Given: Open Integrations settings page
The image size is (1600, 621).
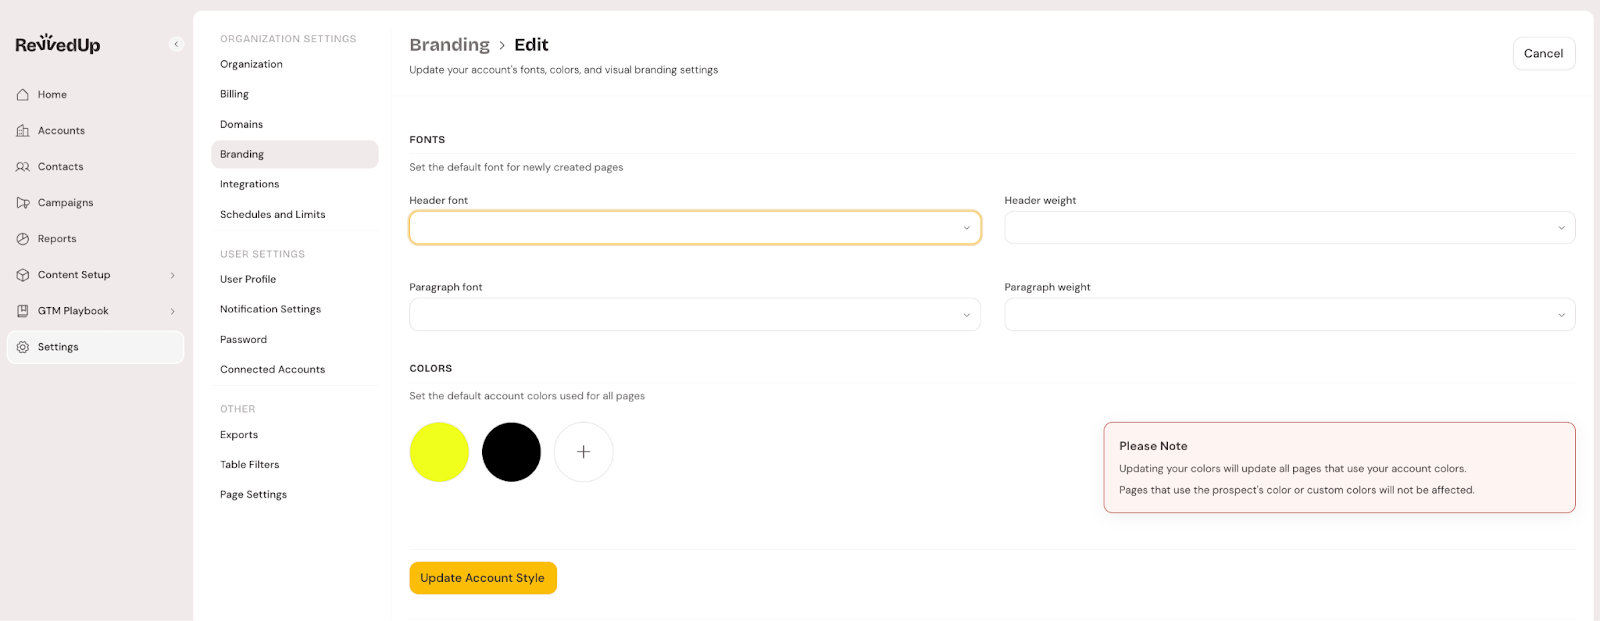Looking at the screenshot, I should tap(250, 184).
